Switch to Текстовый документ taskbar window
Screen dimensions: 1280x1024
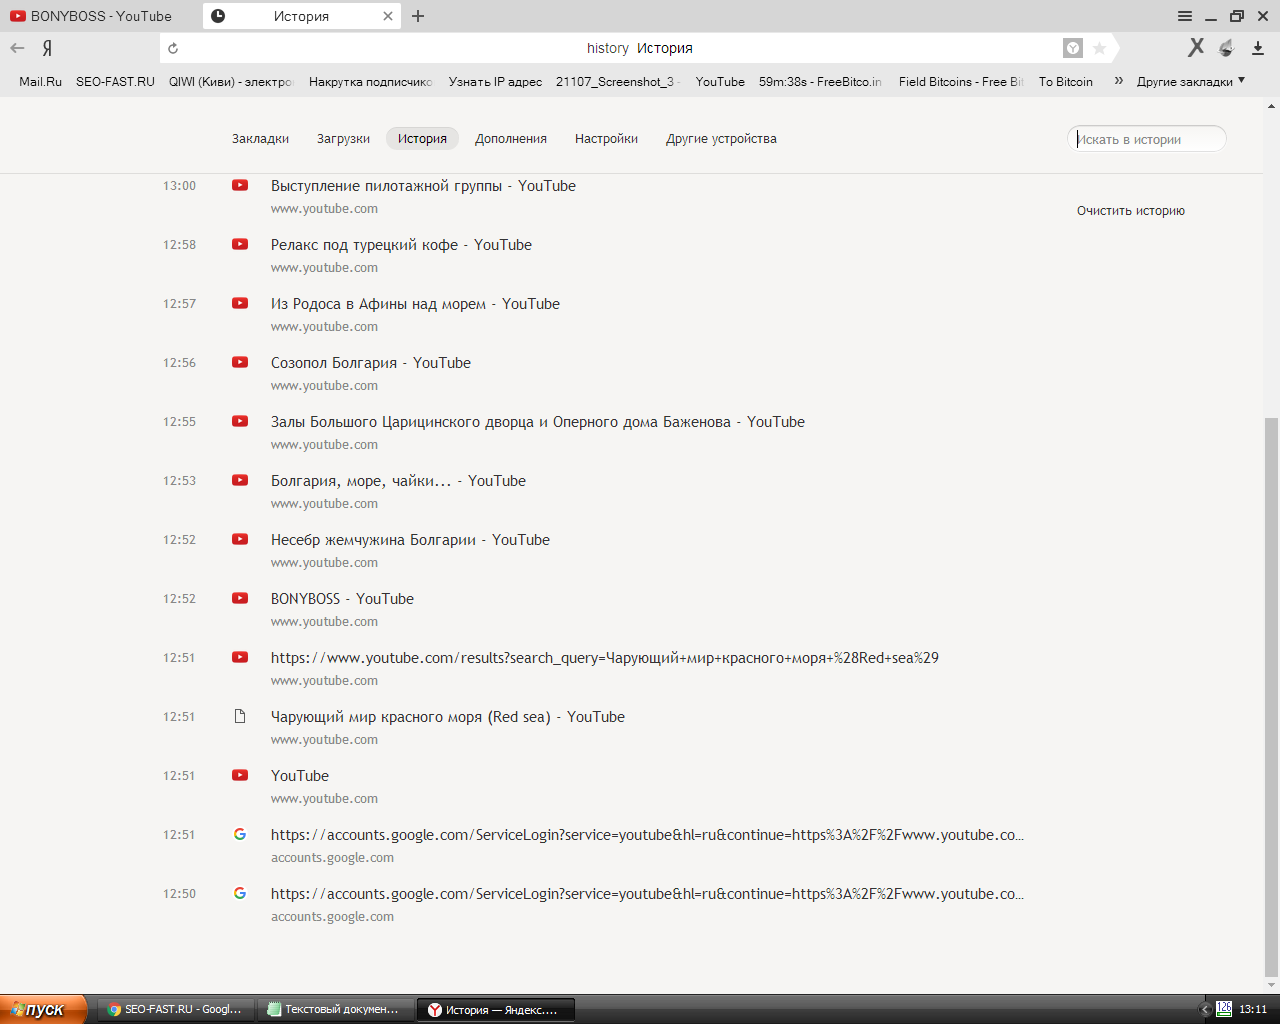click(335, 1009)
